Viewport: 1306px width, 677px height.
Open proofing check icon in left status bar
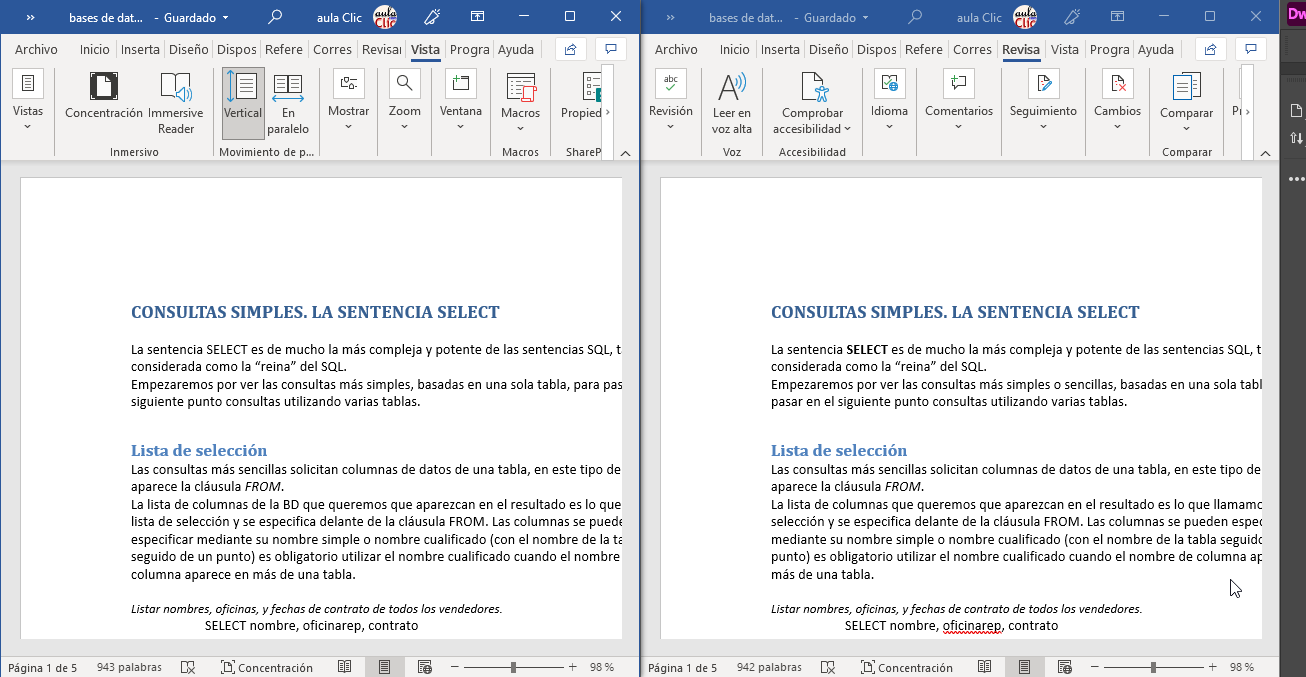187,667
